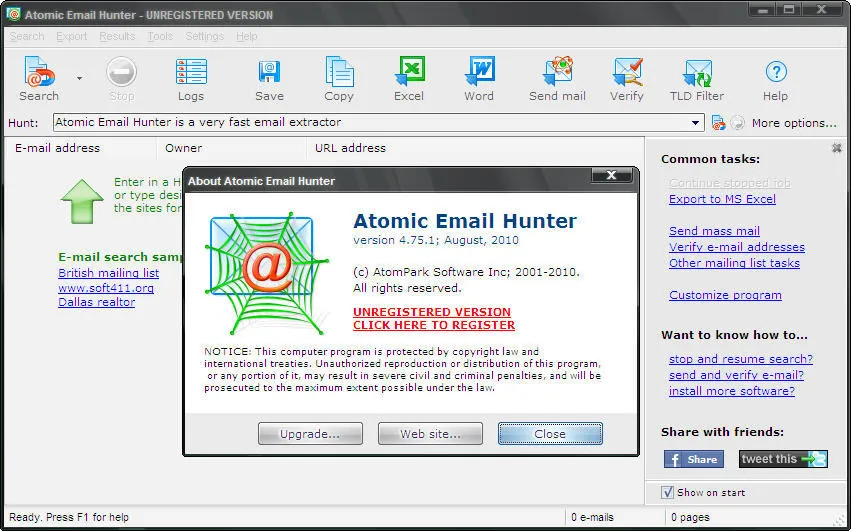Open the Results menu

tap(117, 36)
